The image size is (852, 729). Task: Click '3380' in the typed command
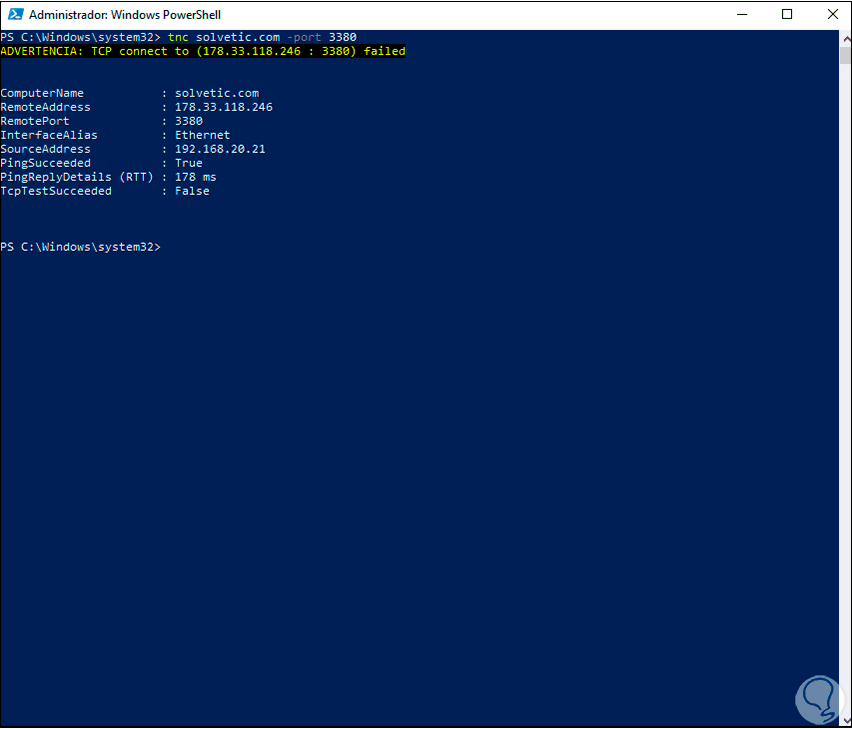(343, 37)
